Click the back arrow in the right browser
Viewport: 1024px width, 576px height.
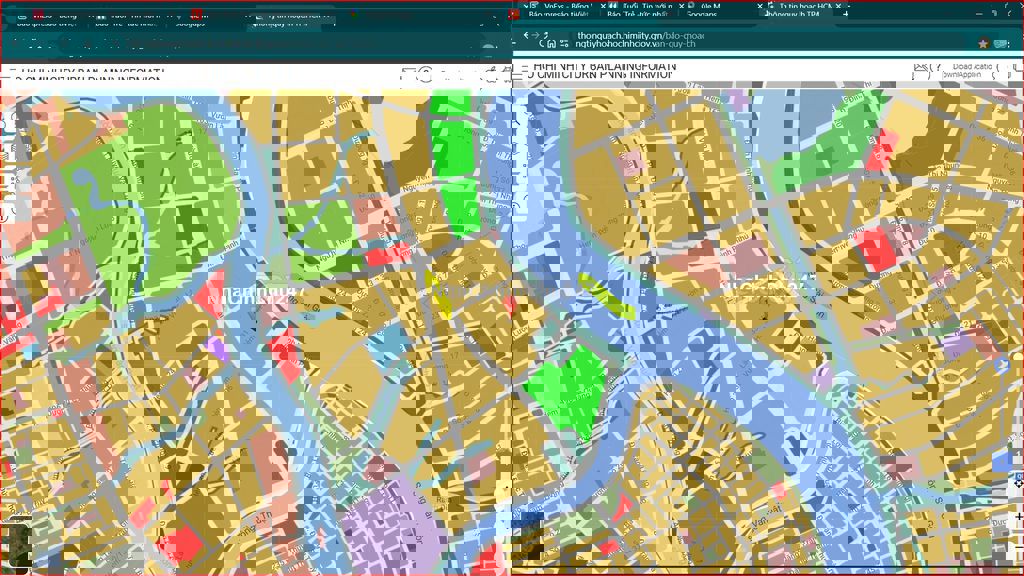coord(527,35)
